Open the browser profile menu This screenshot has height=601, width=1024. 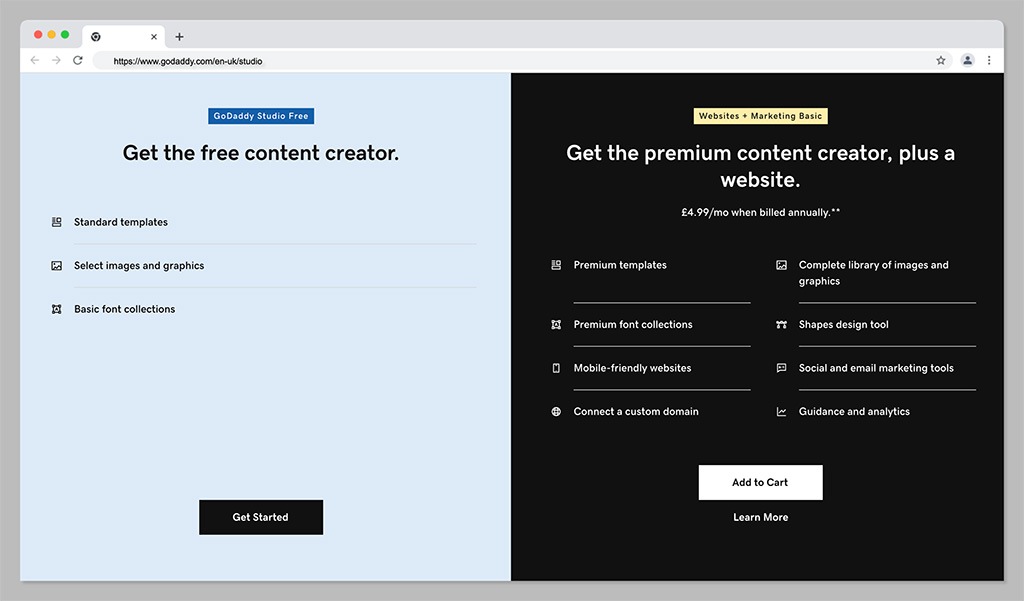pos(967,60)
